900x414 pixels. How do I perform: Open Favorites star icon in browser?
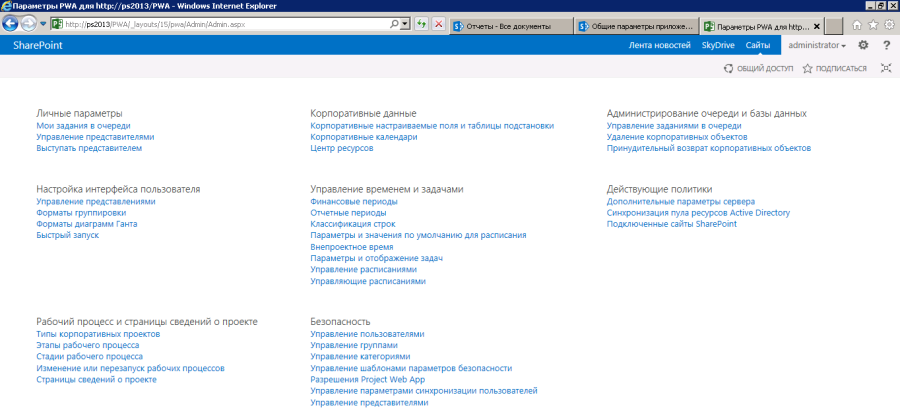click(x=873, y=25)
